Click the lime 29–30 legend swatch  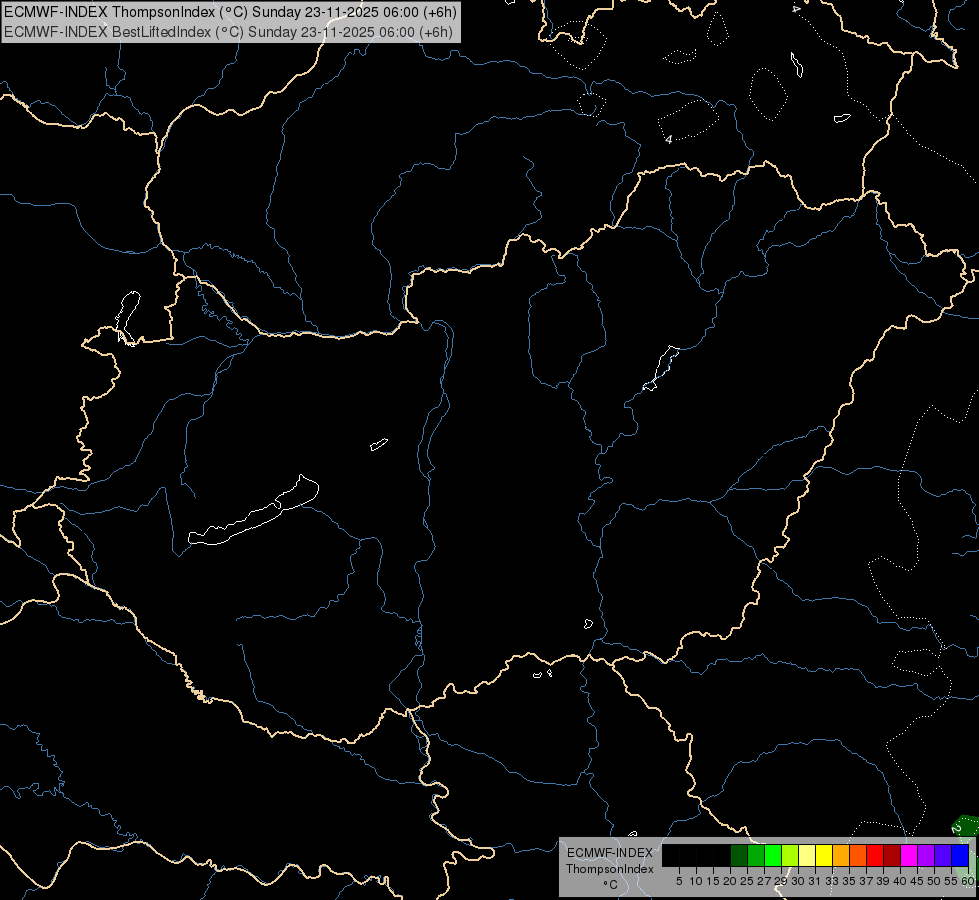click(790, 855)
